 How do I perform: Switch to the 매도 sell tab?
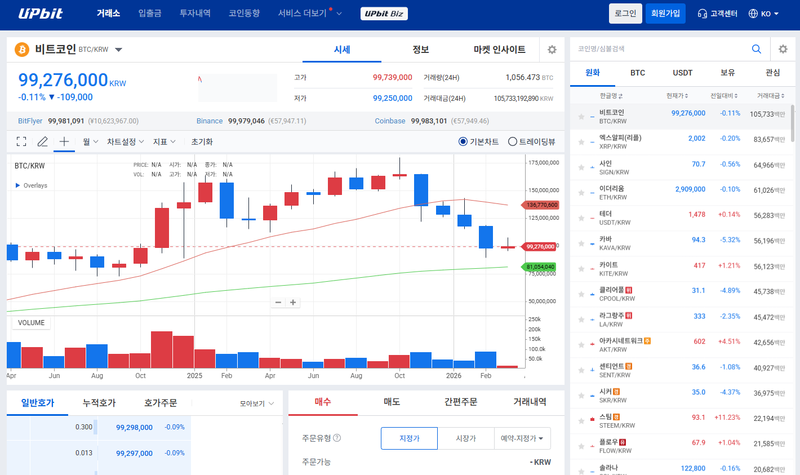pyautogui.click(x=392, y=402)
